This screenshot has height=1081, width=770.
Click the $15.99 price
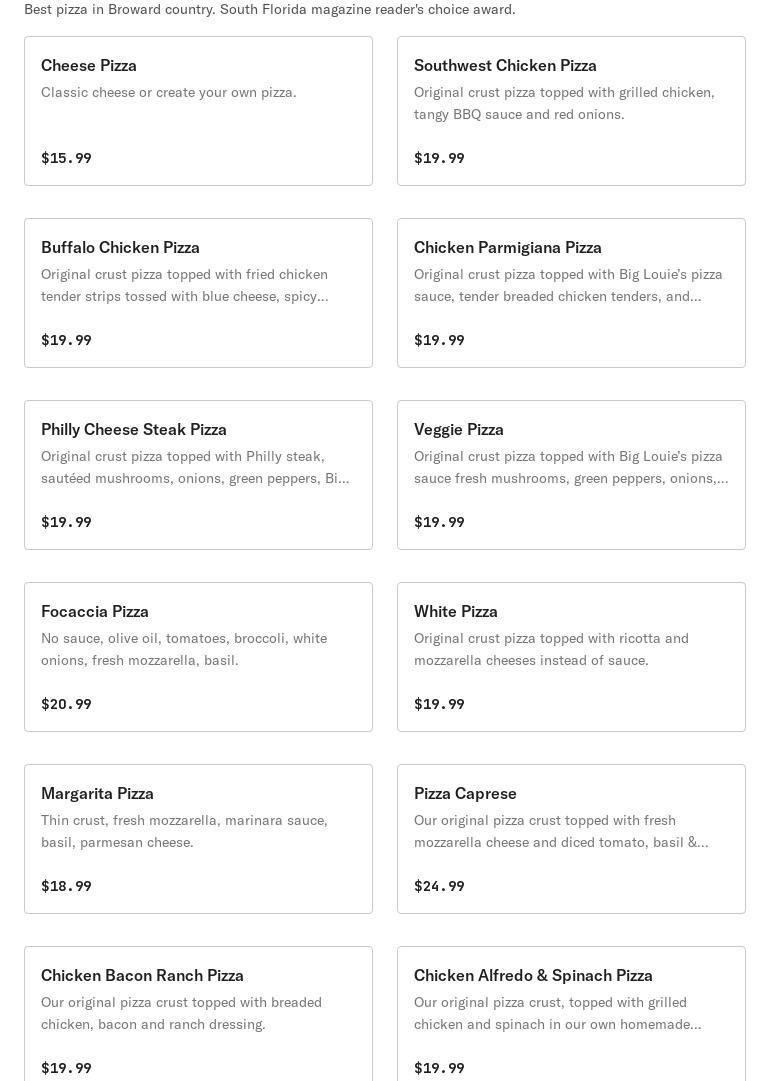[66, 158]
